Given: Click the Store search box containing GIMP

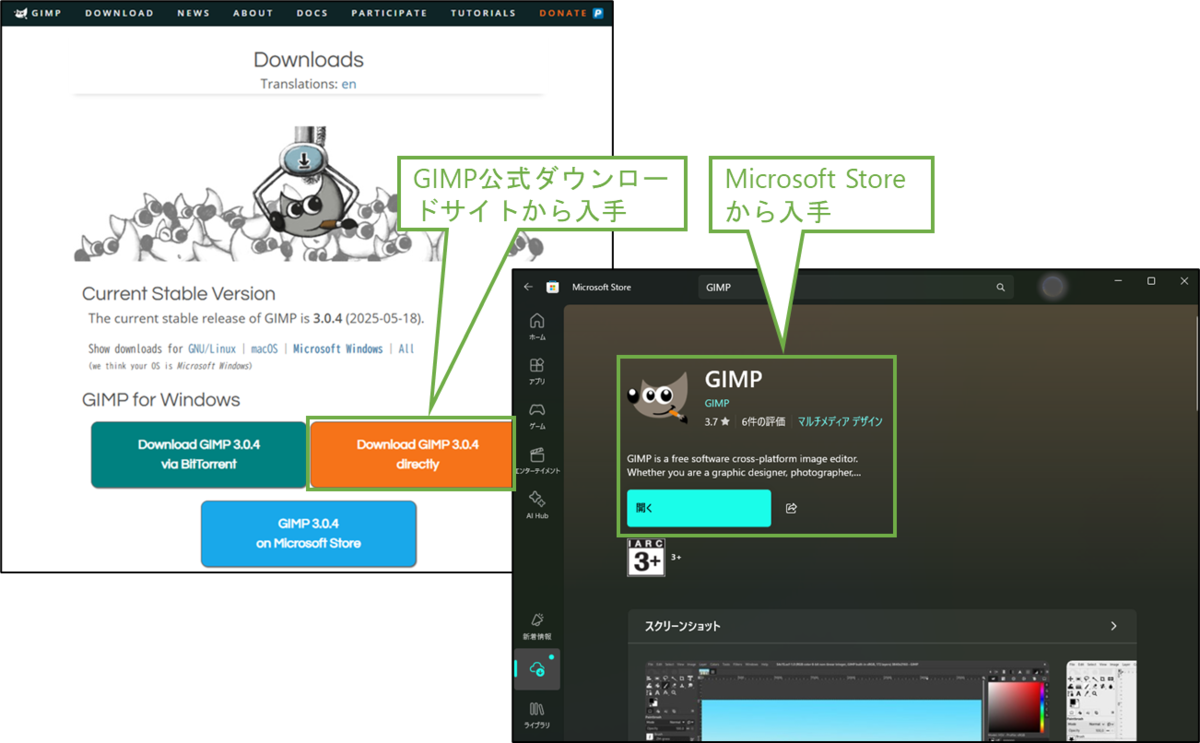Looking at the screenshot, I should (x=855, y=287).
